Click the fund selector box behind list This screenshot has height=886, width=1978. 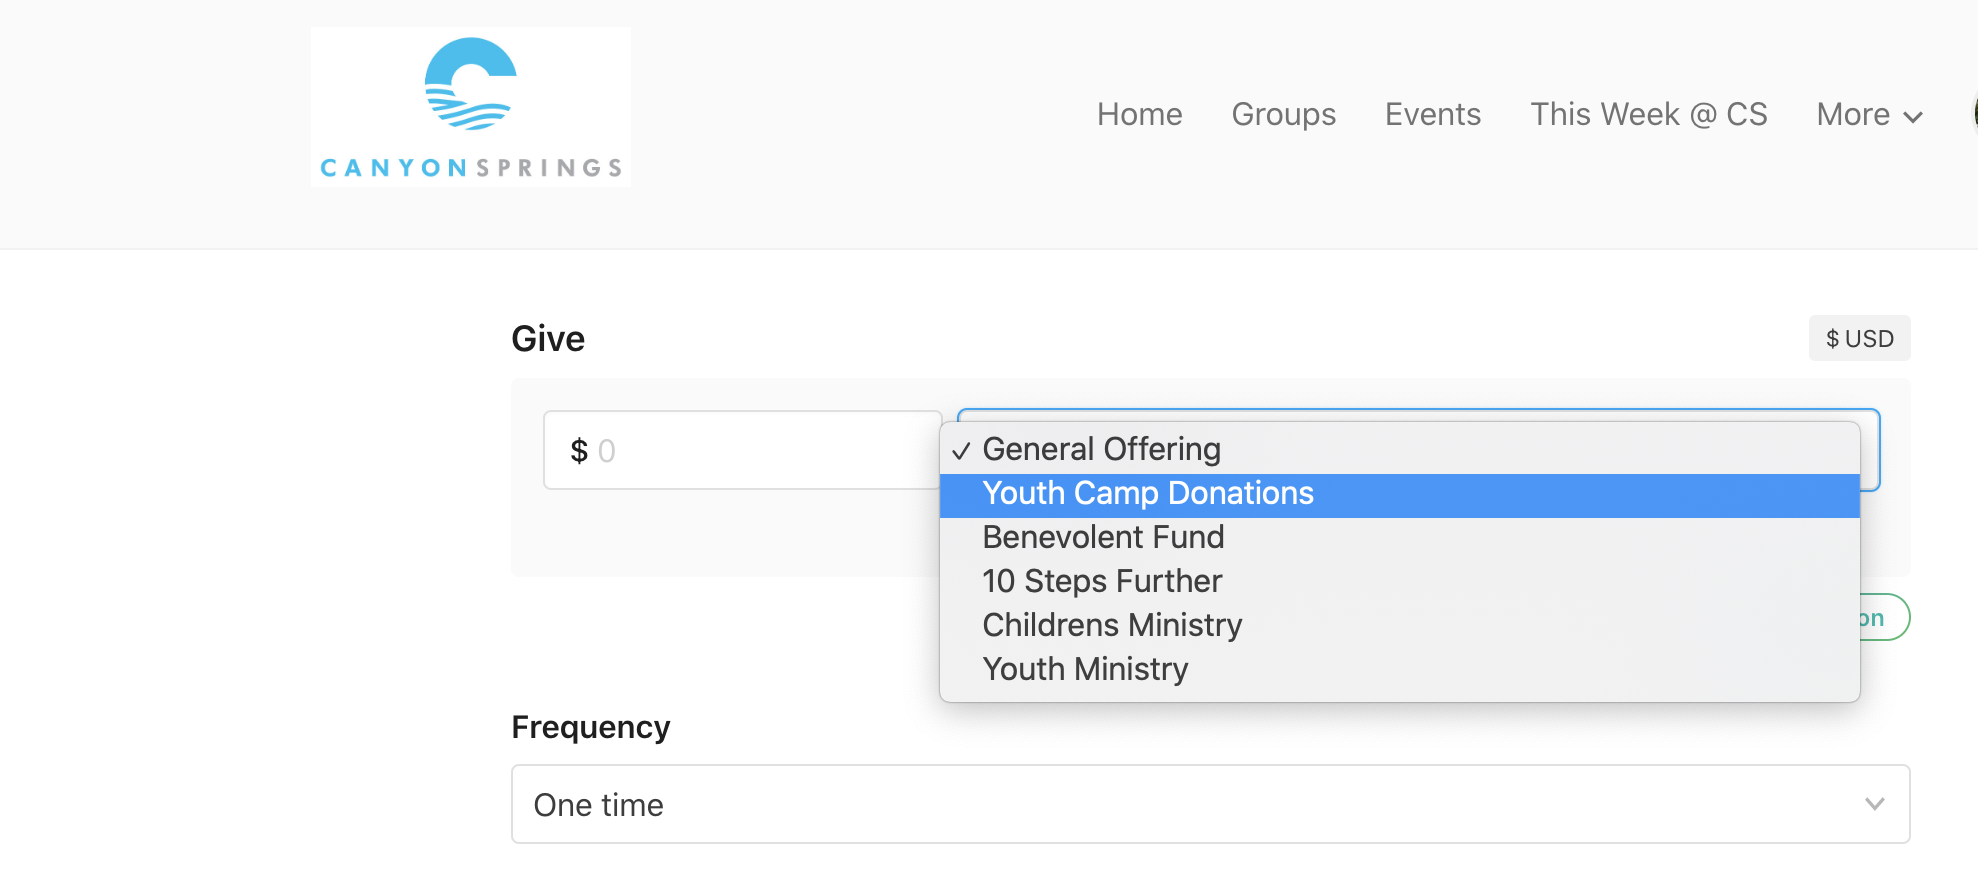point(1870,450)
